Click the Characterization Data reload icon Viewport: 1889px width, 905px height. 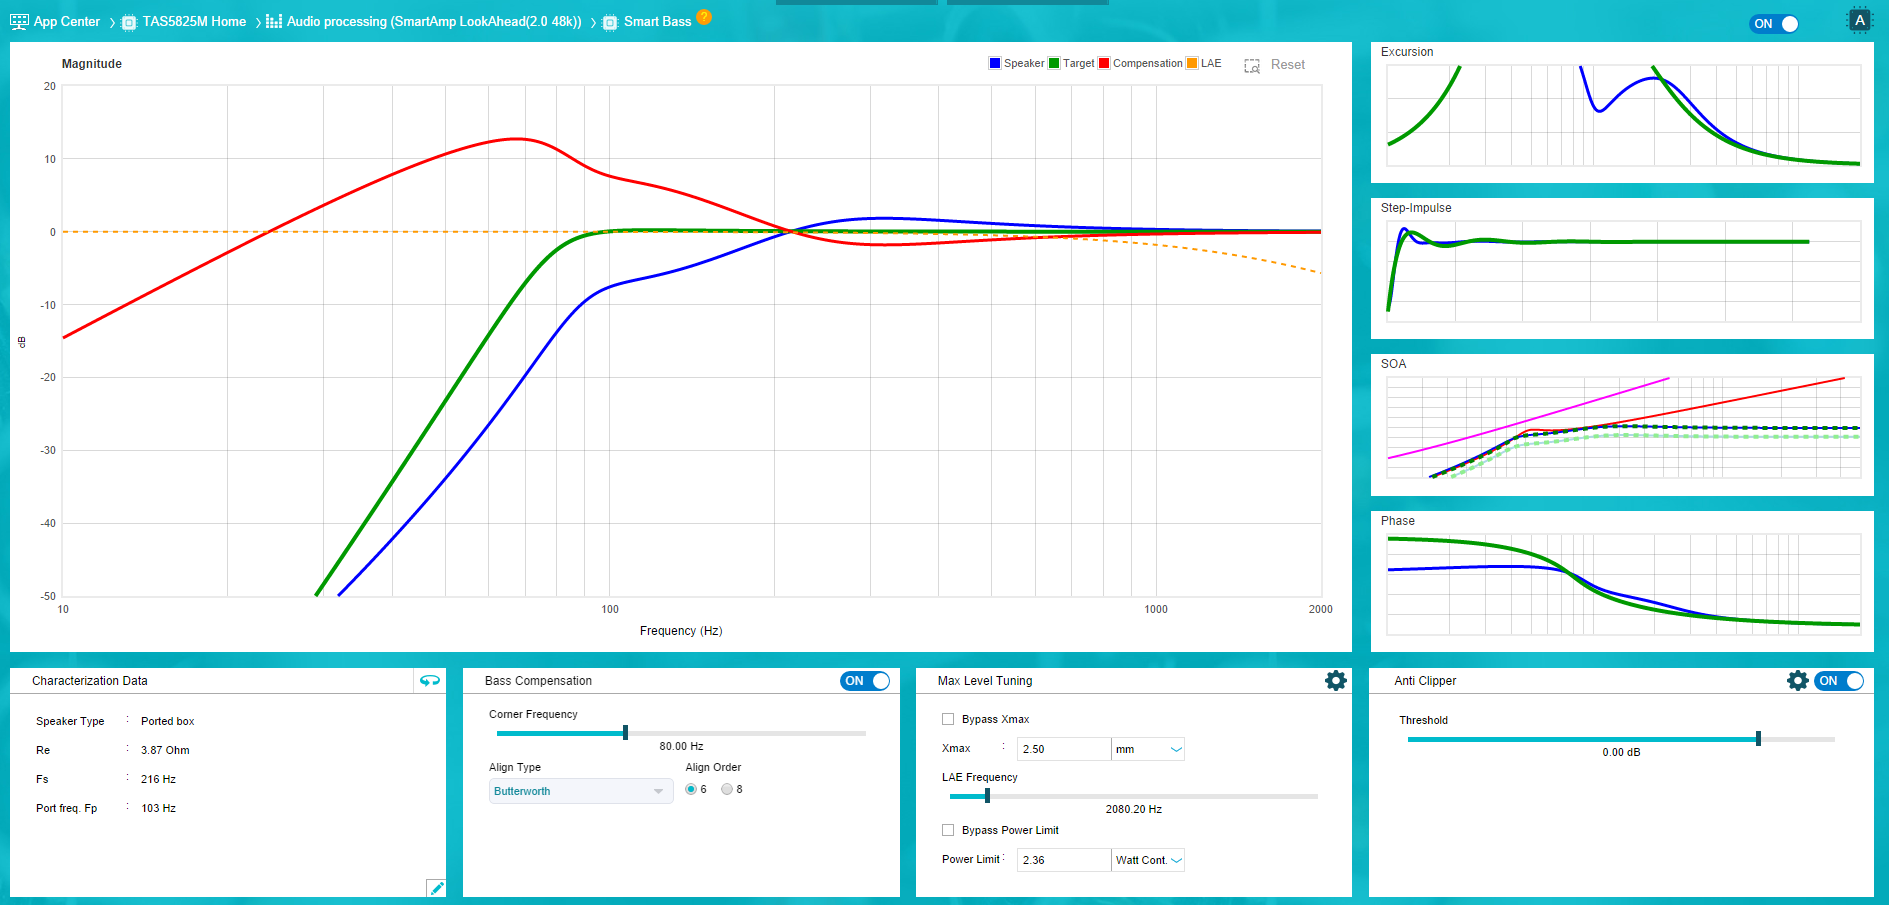(430, 681)
